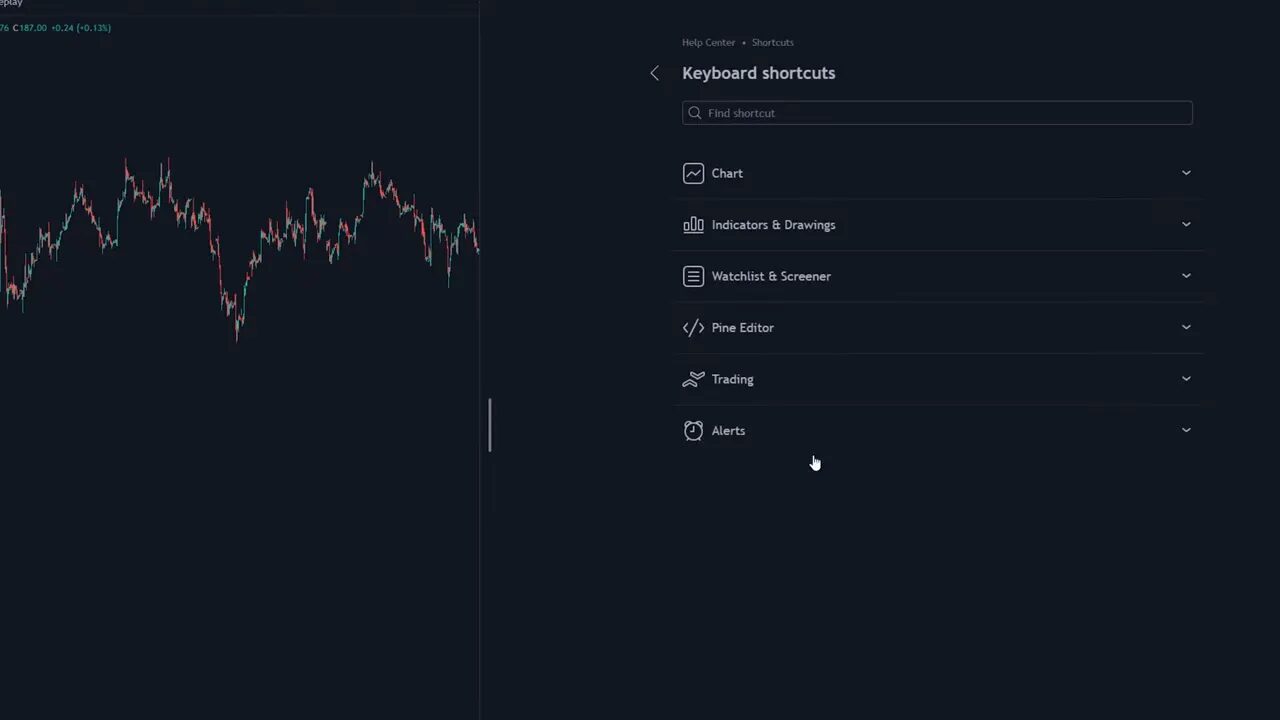Expand the Alerts shortcuts section
This screenshot has width=1280, height=720.
[x=1186, y=430]
